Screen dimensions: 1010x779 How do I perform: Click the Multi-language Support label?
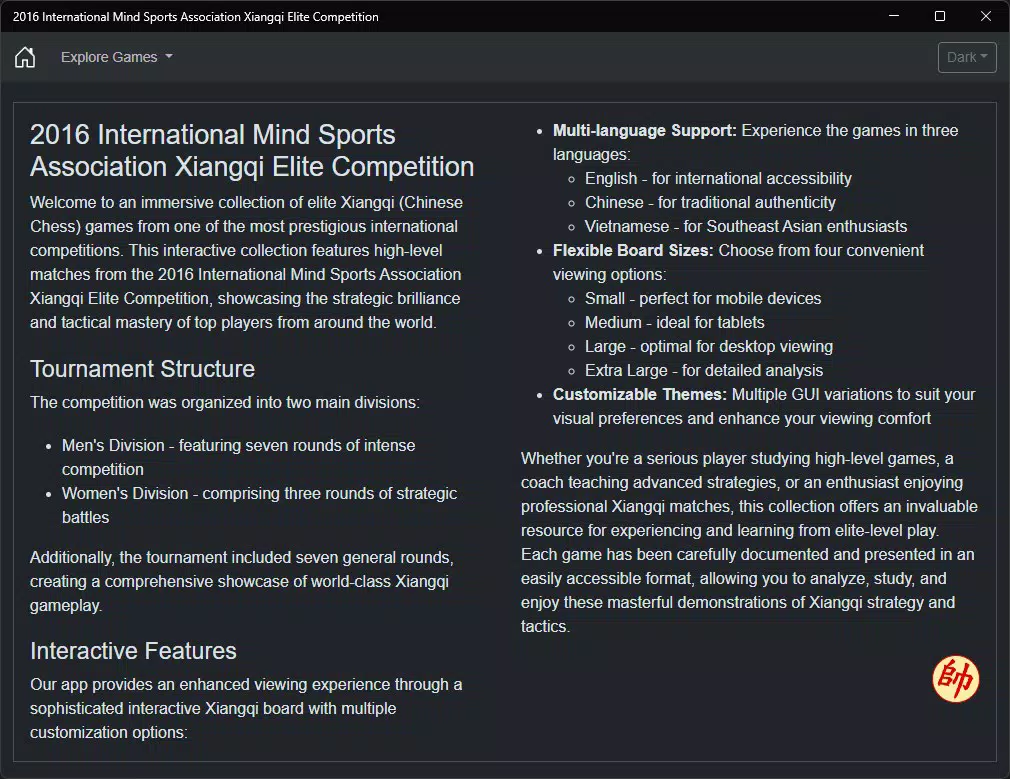pyautogui.click(x=644, y=131)
